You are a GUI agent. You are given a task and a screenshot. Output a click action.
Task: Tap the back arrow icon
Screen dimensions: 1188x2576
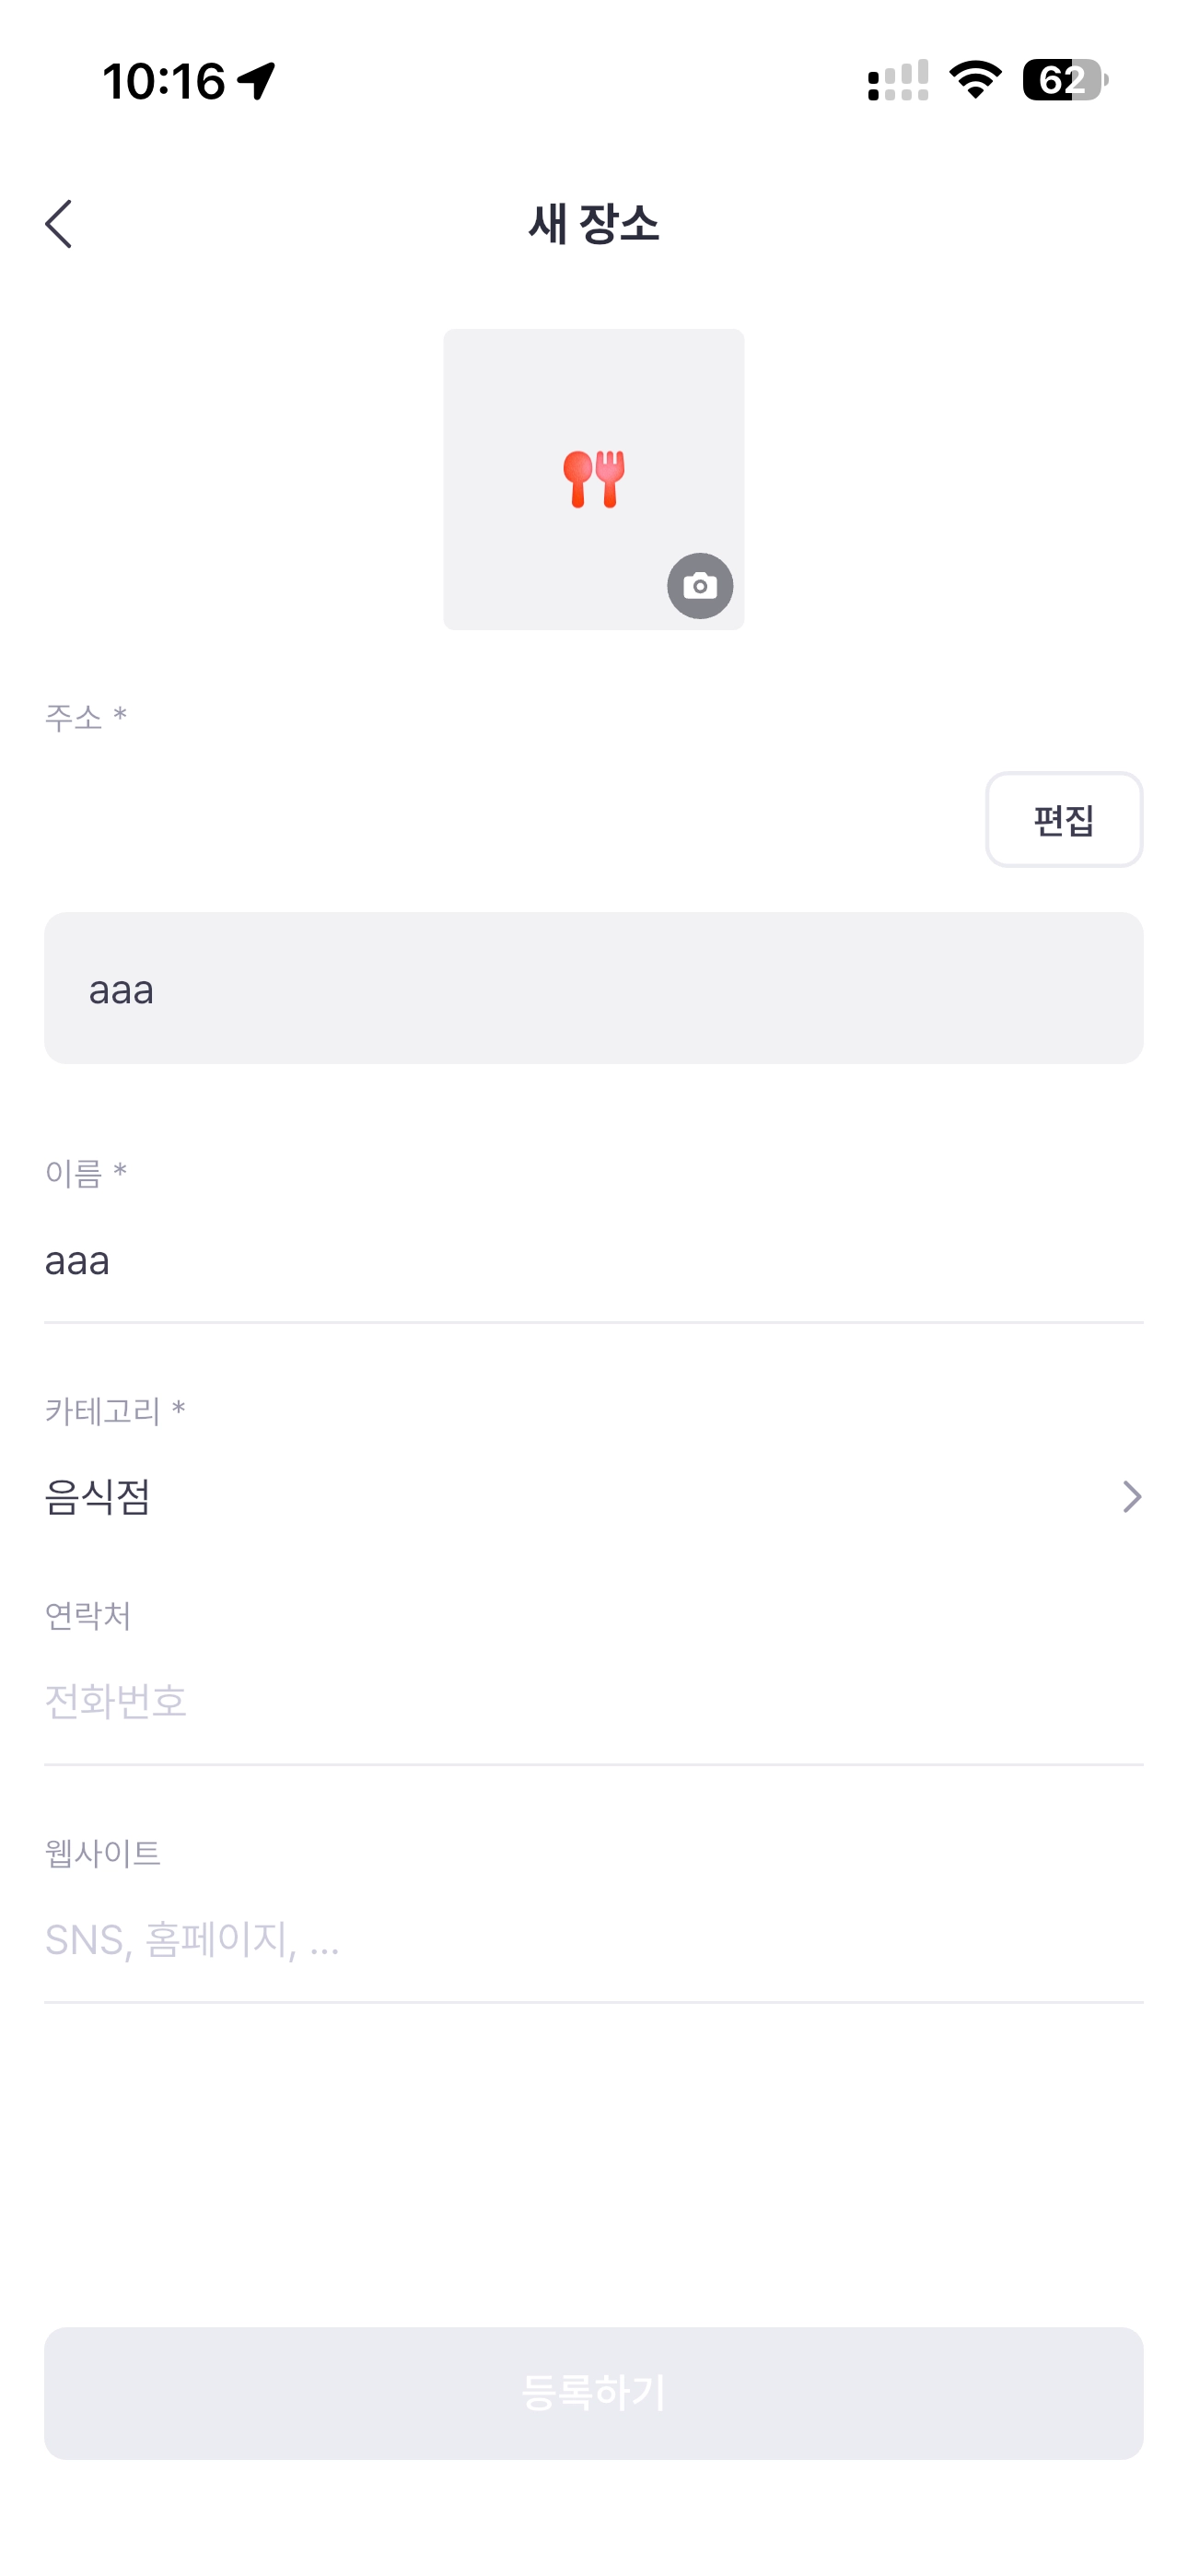59,223
